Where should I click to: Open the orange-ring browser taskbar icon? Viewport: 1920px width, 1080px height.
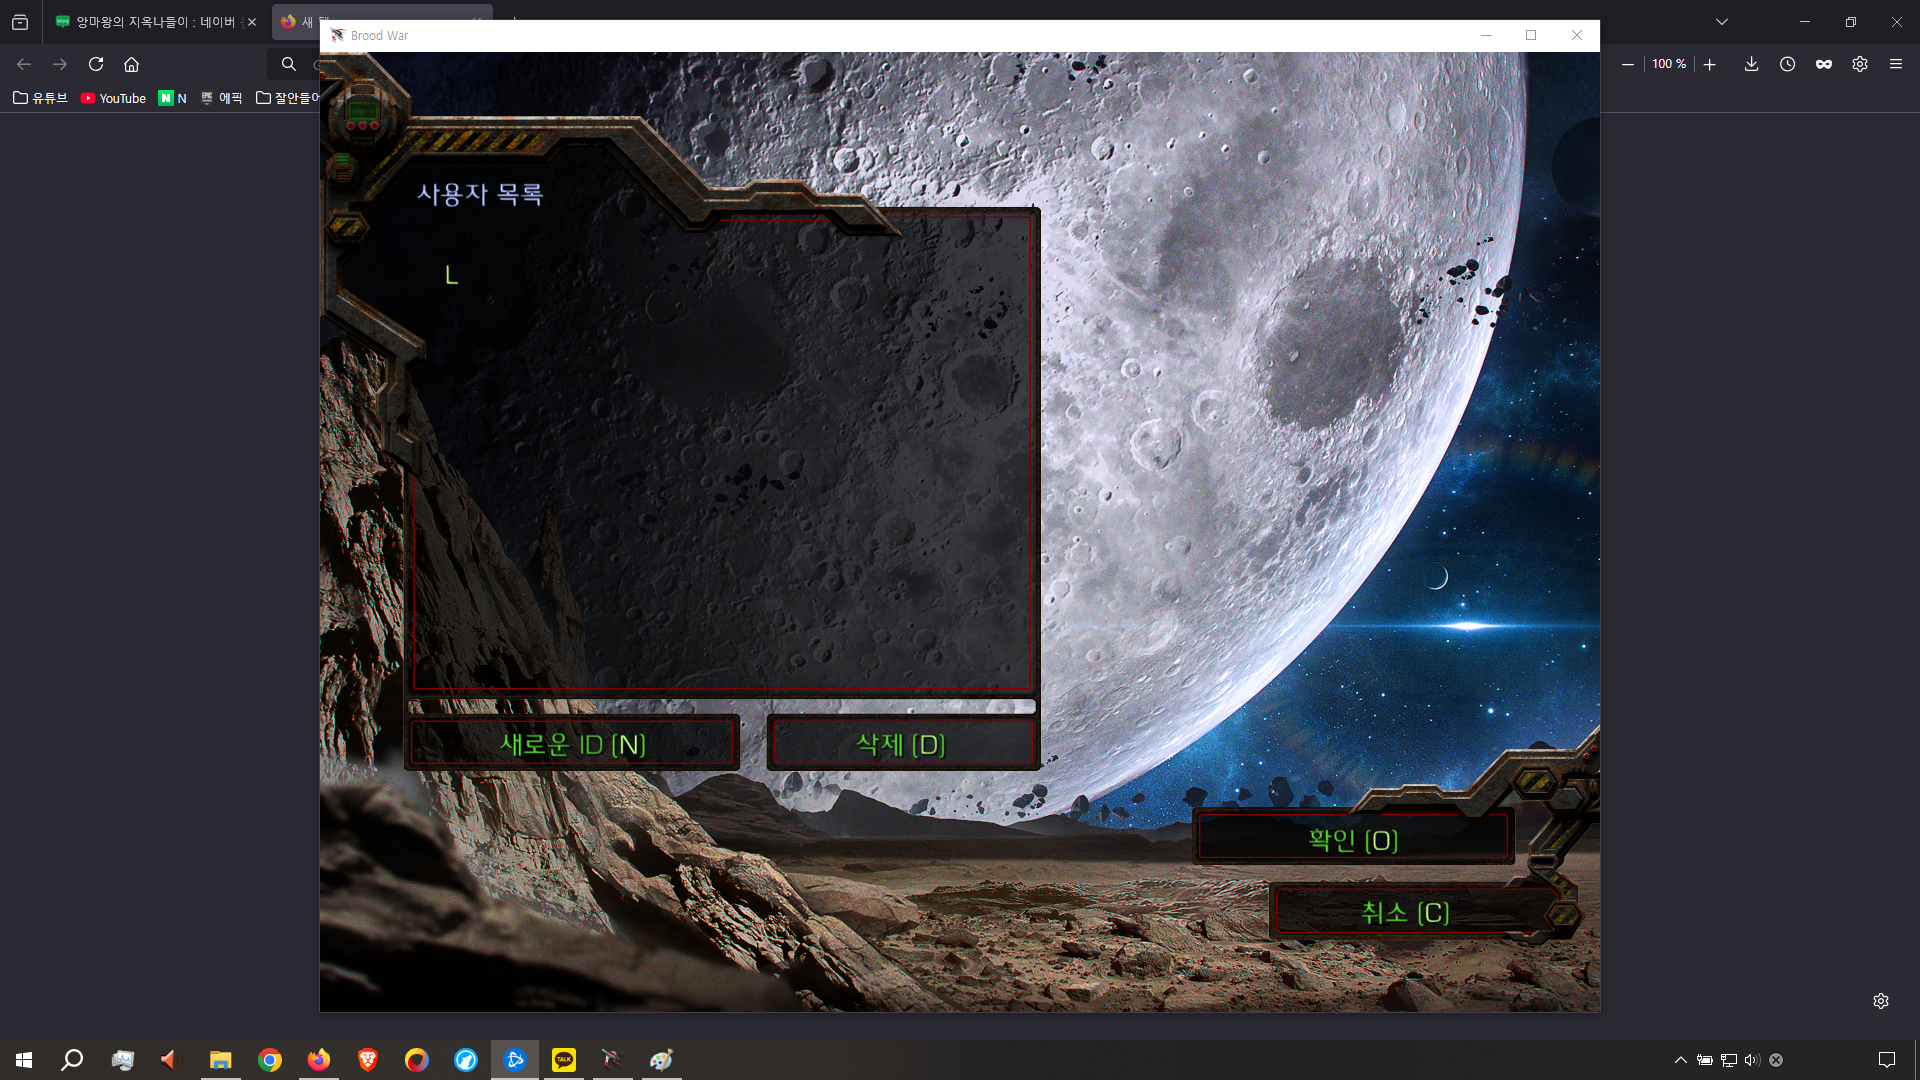point(417,1060)
